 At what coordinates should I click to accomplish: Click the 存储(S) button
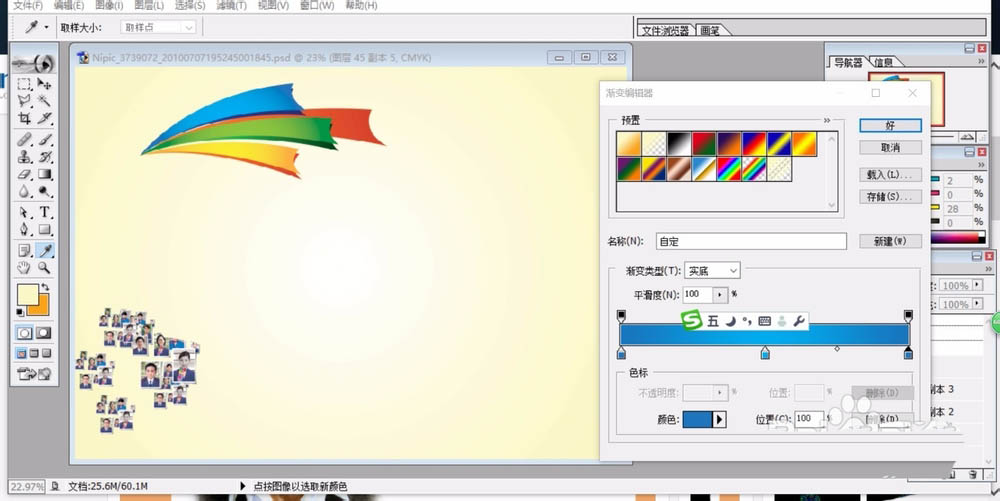[890, 196]
